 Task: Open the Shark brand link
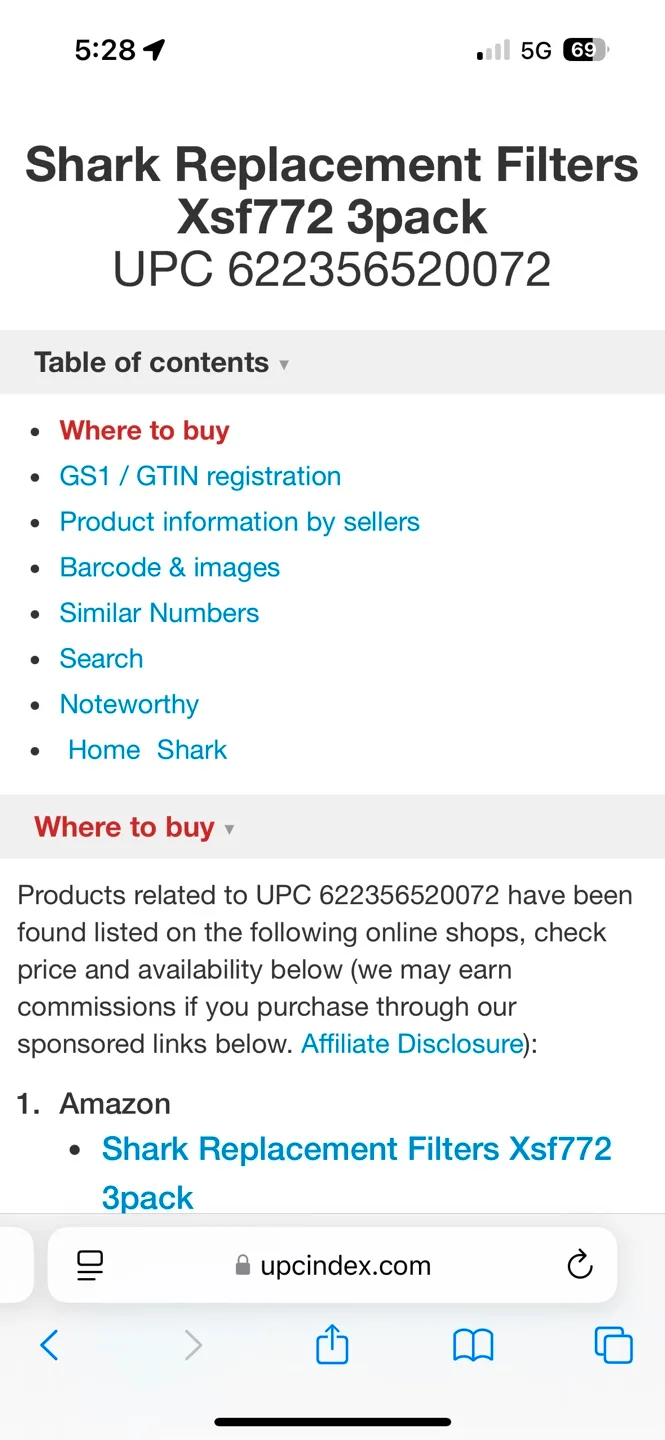192,750
